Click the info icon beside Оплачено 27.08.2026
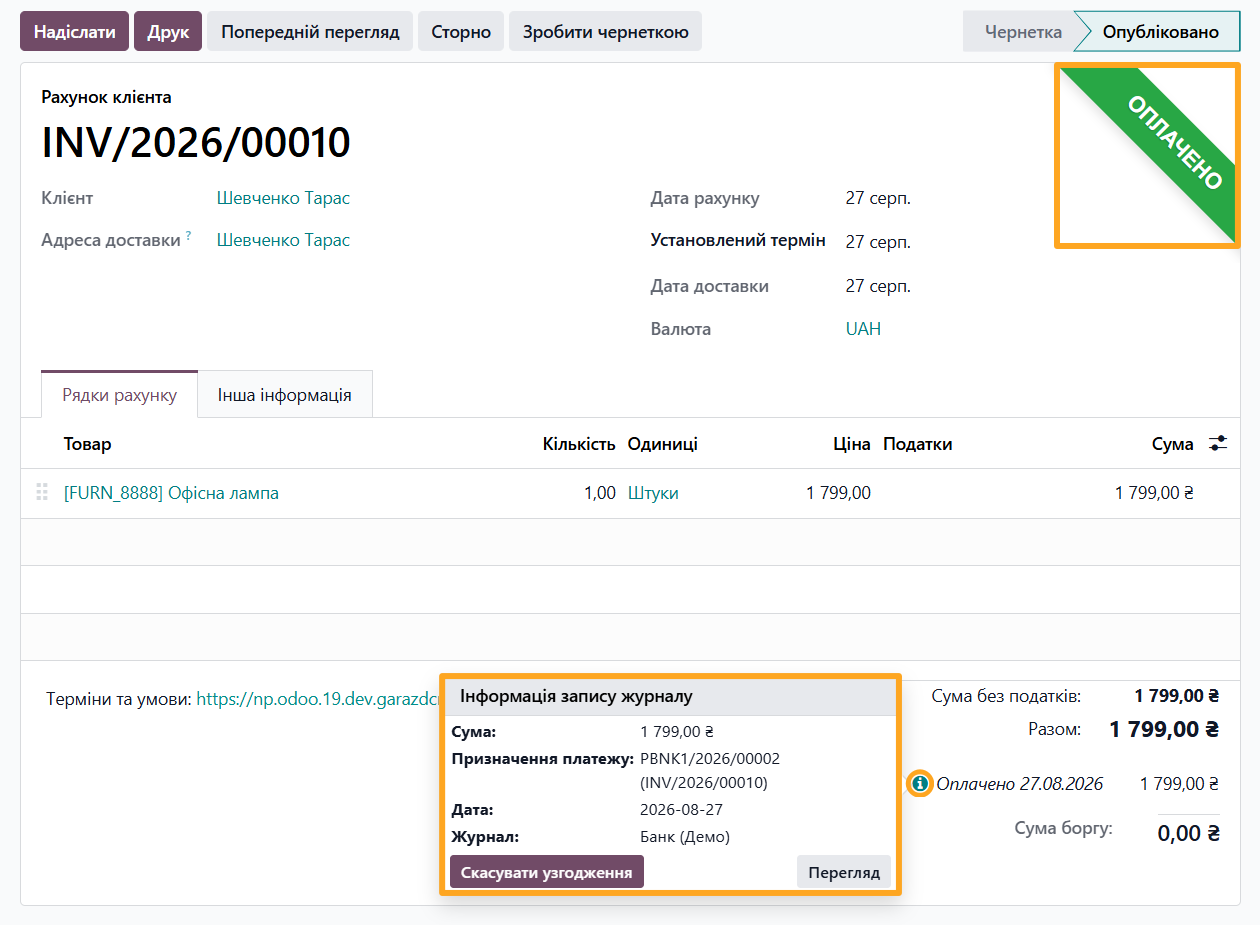Image resolution: width=1260 pixels, height=925 pixels. point(920,784)
